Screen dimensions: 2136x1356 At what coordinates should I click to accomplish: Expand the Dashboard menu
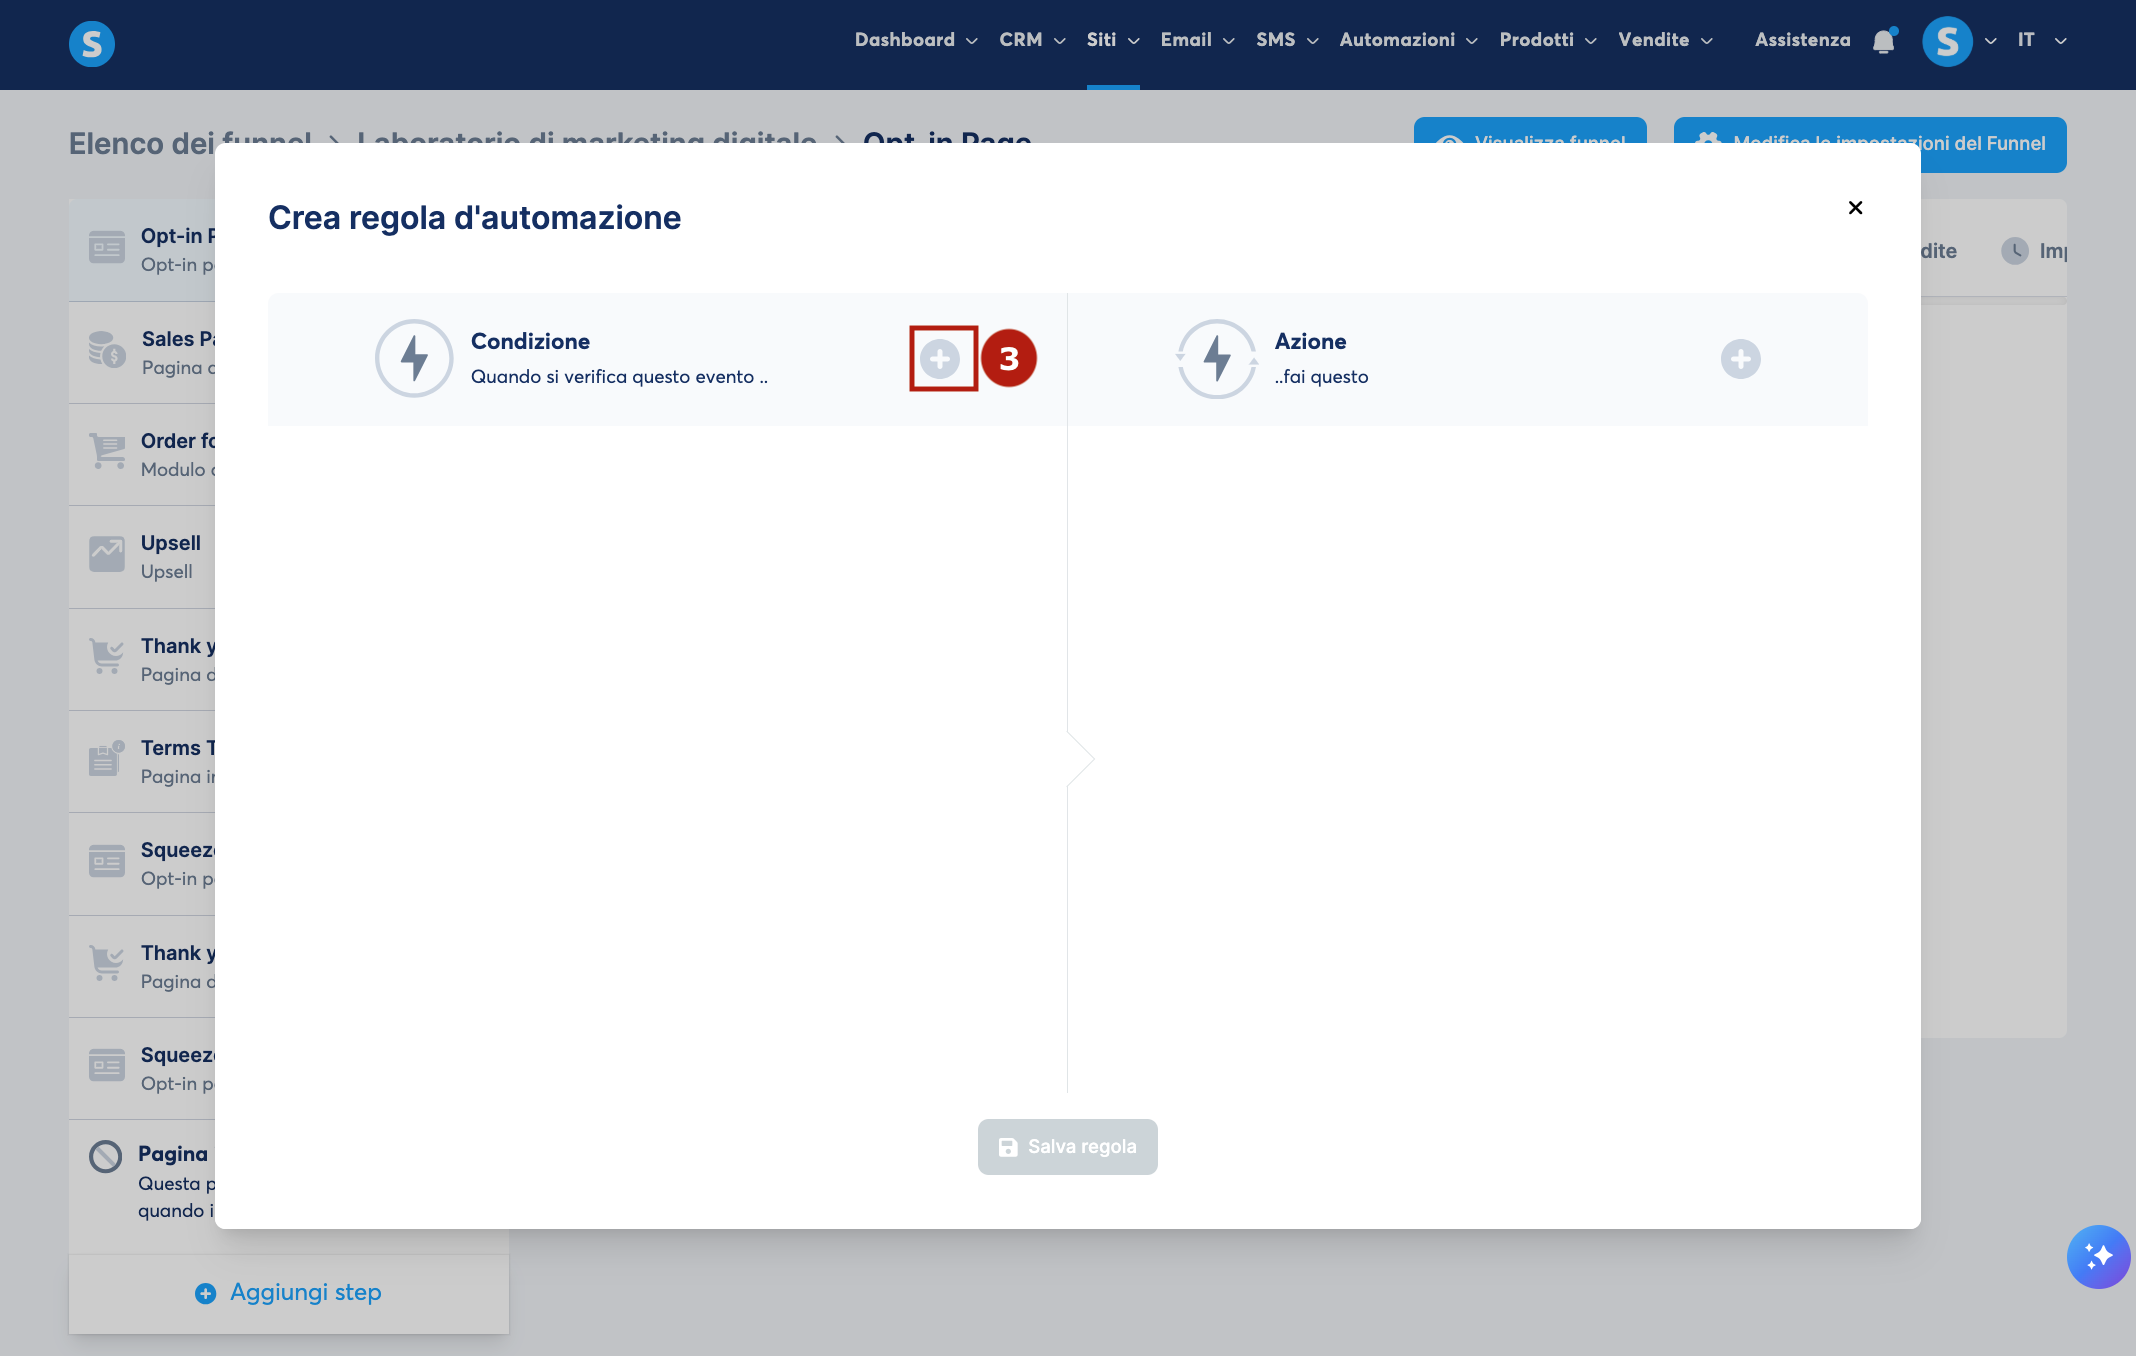(x=916, y=40)
